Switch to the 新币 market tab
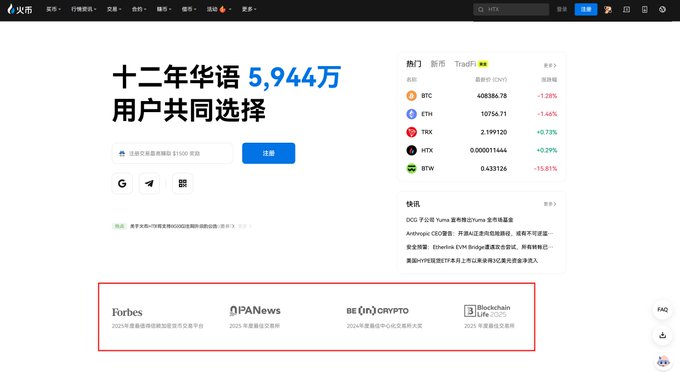This screenshot has width=680, height=372. [438, 64]
